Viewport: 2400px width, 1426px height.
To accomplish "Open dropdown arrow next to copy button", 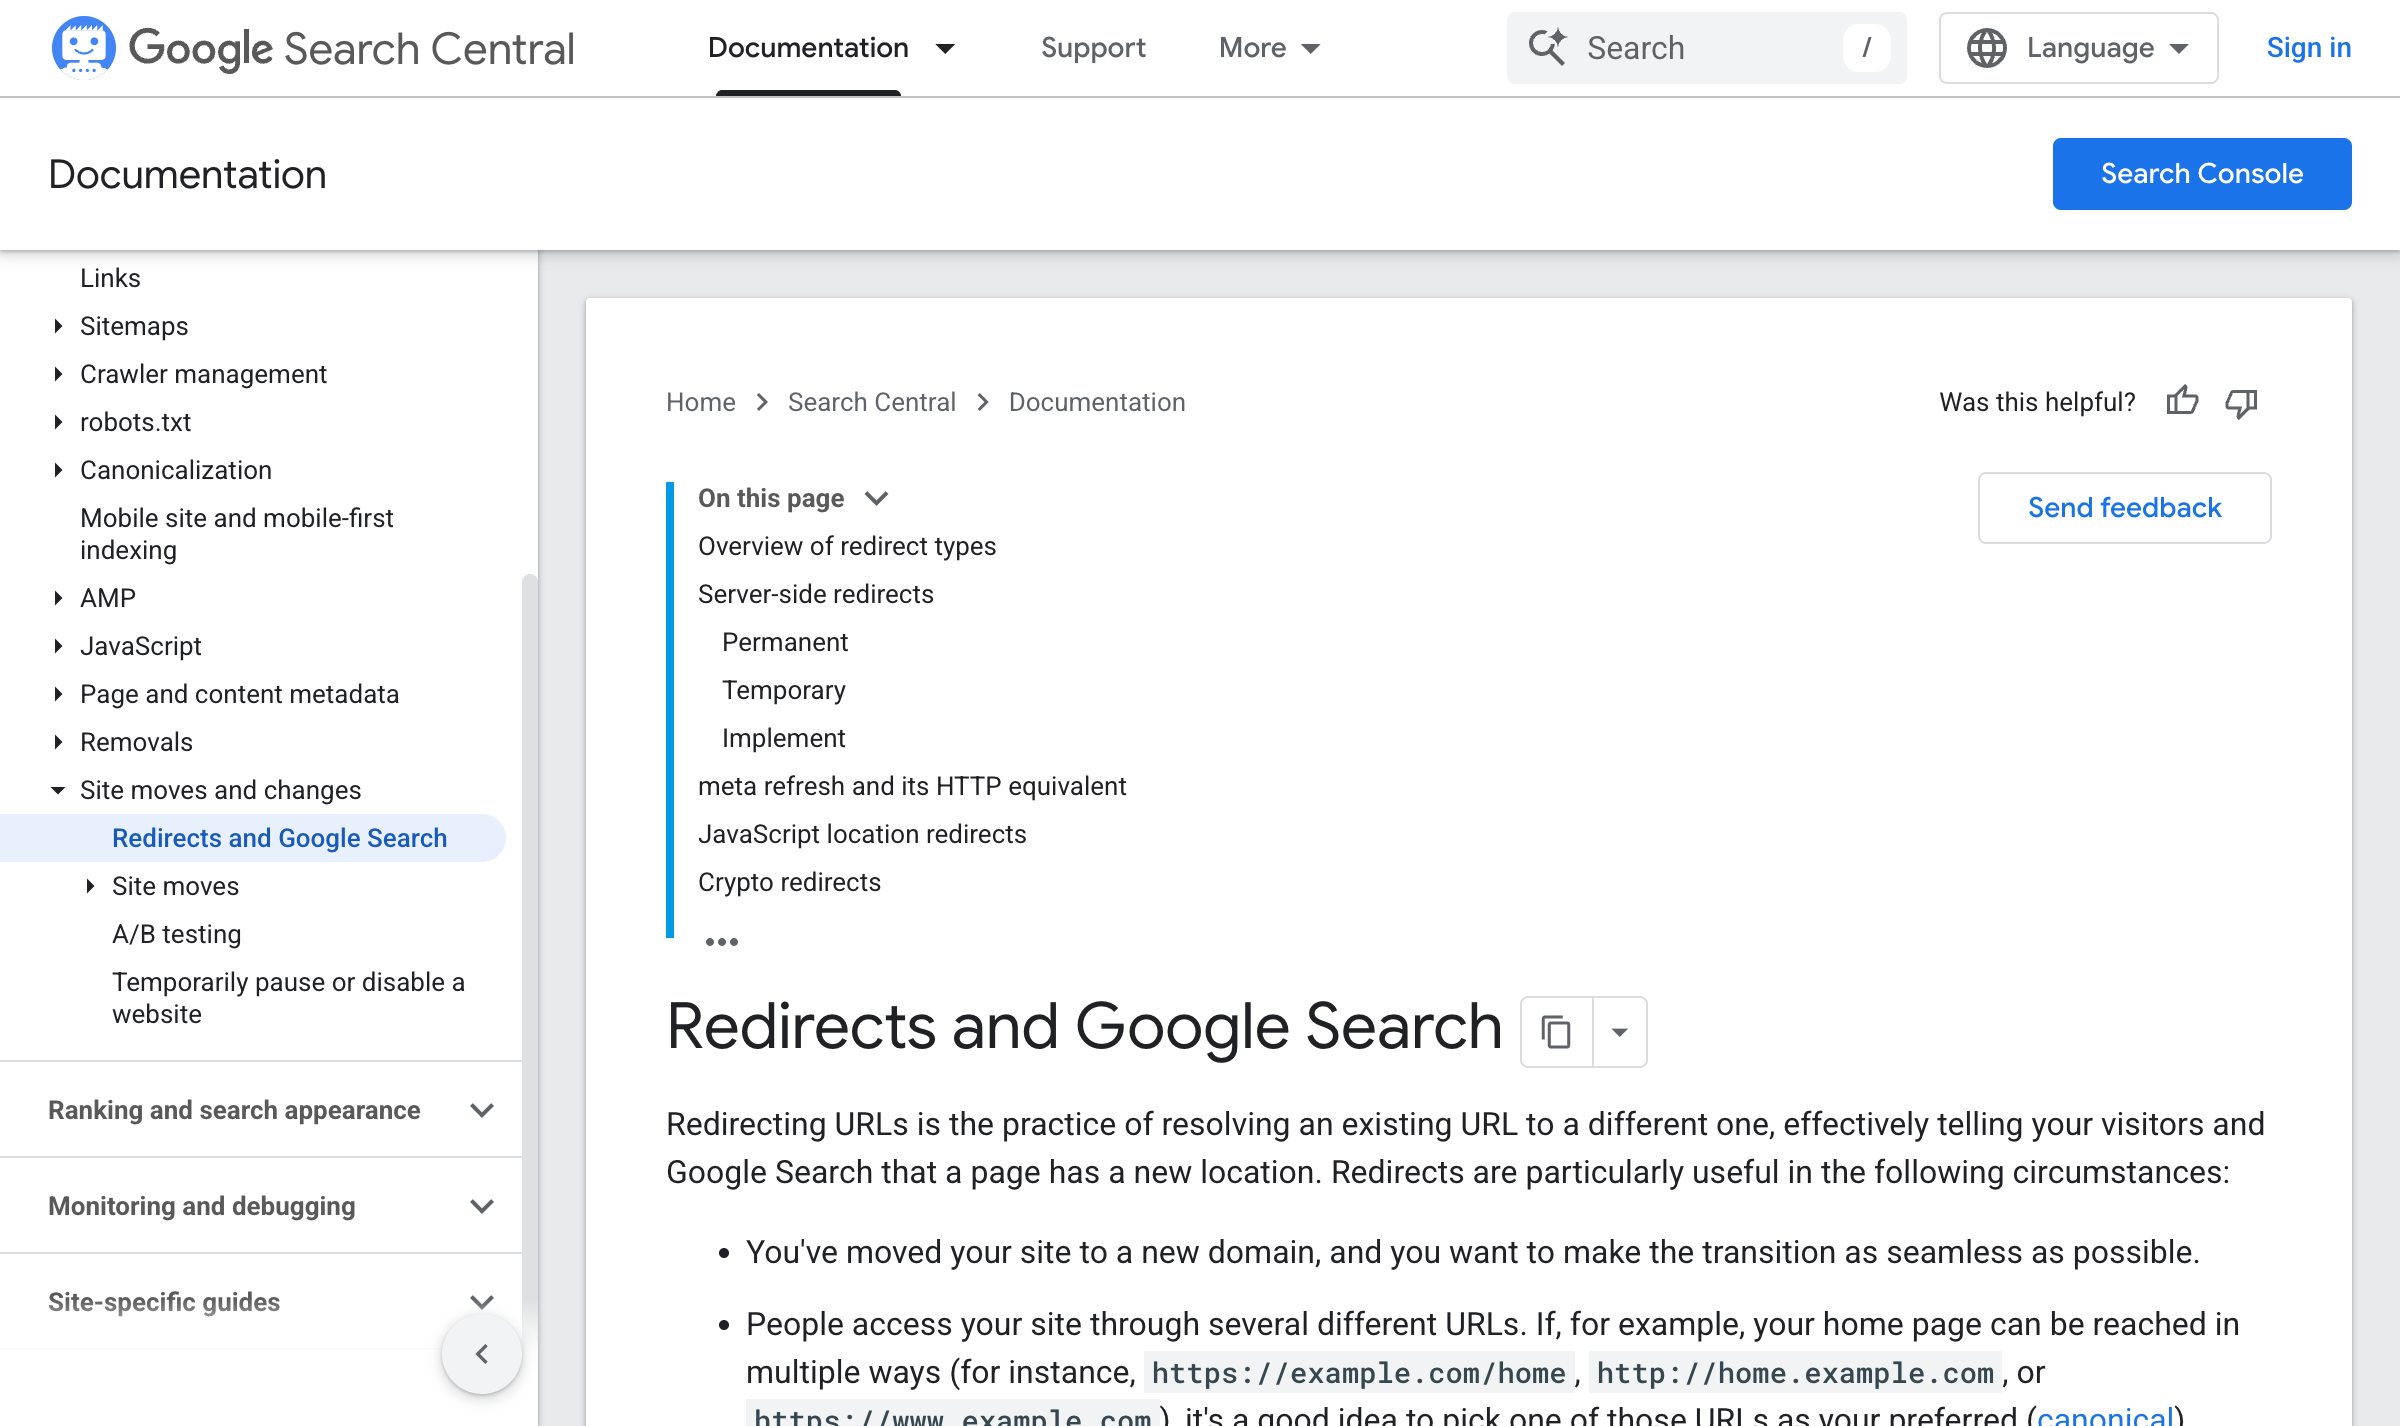I will click(1620, 1032).
